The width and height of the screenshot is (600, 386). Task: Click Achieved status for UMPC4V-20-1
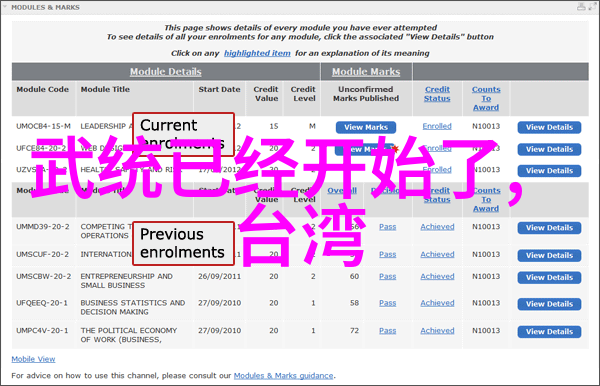tap(437, 331)
